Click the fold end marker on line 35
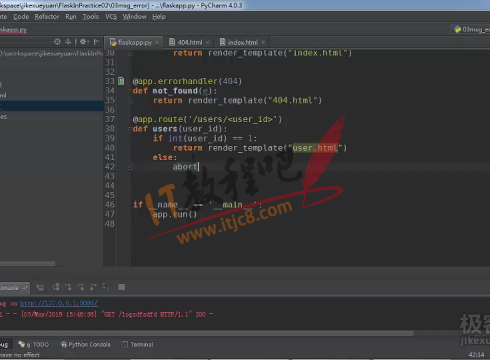Image resolution: width=490 pixels, height=360 pixels. pyautogui.click(x=130, y=101)
